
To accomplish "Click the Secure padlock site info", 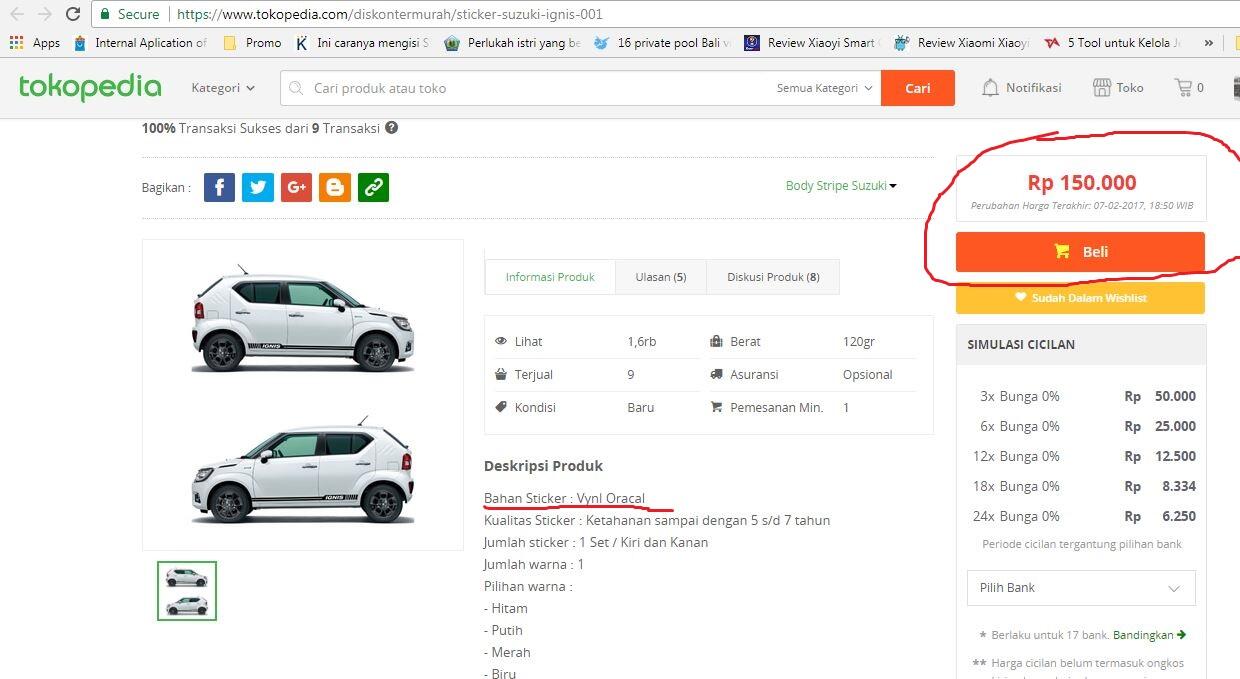I will [x=129, y=14].
